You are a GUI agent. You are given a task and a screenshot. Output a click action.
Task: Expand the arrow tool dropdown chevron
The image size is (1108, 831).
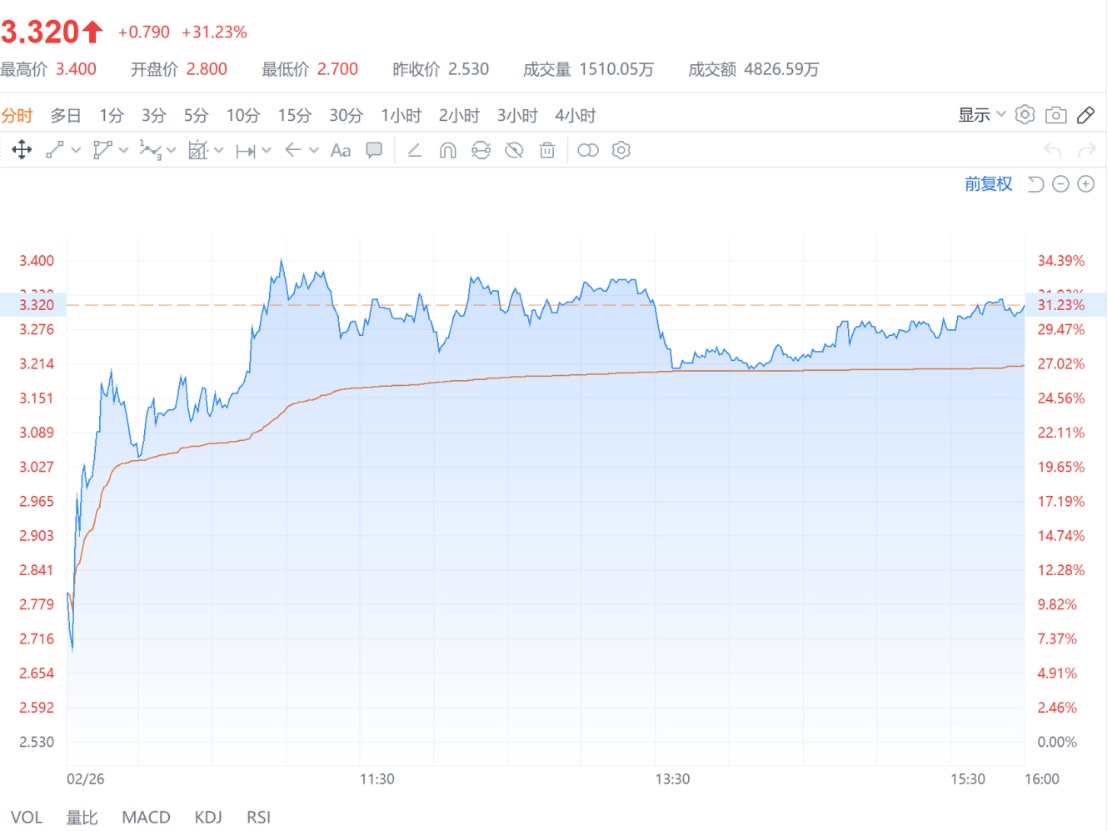tap(314, 151)
